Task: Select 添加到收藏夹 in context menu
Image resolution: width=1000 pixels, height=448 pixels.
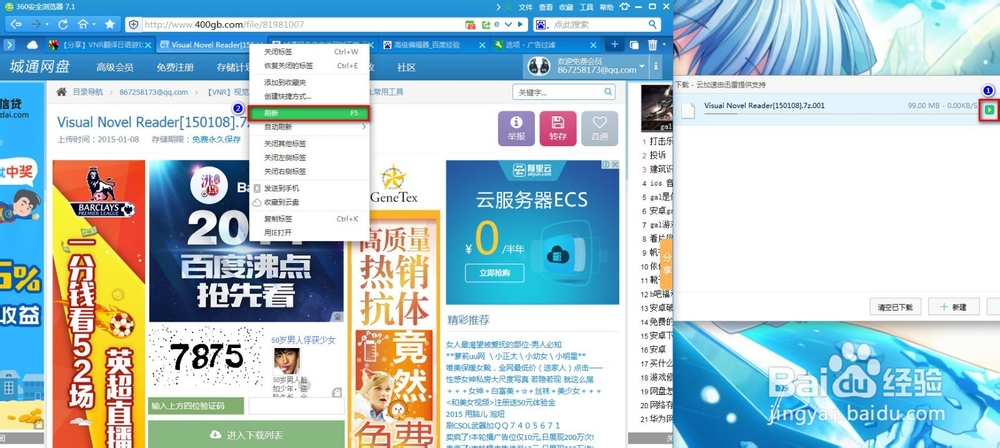Action: coord(309,82)
